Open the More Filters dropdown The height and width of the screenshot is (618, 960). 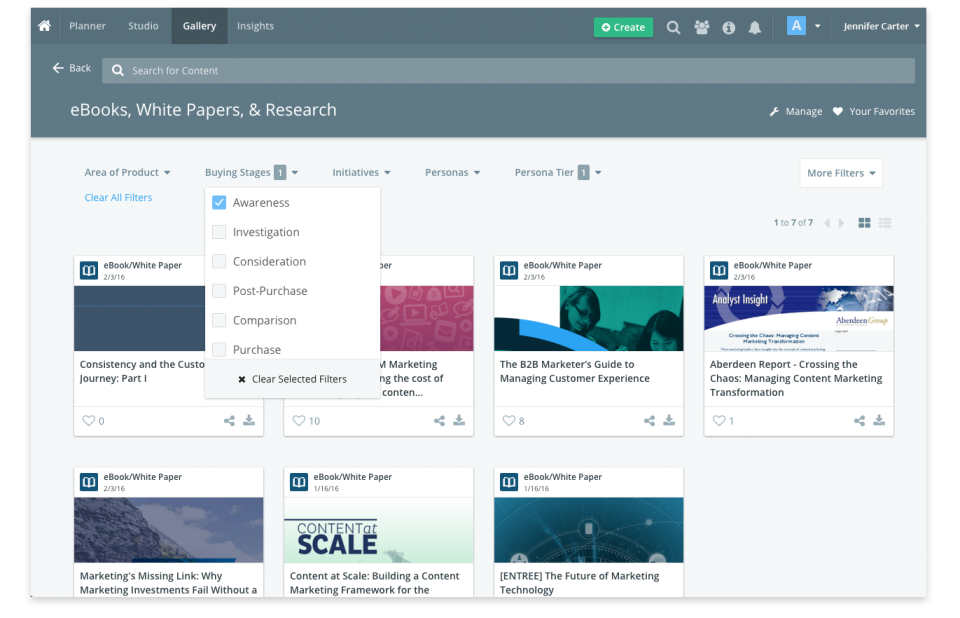(x=840, y=172)
